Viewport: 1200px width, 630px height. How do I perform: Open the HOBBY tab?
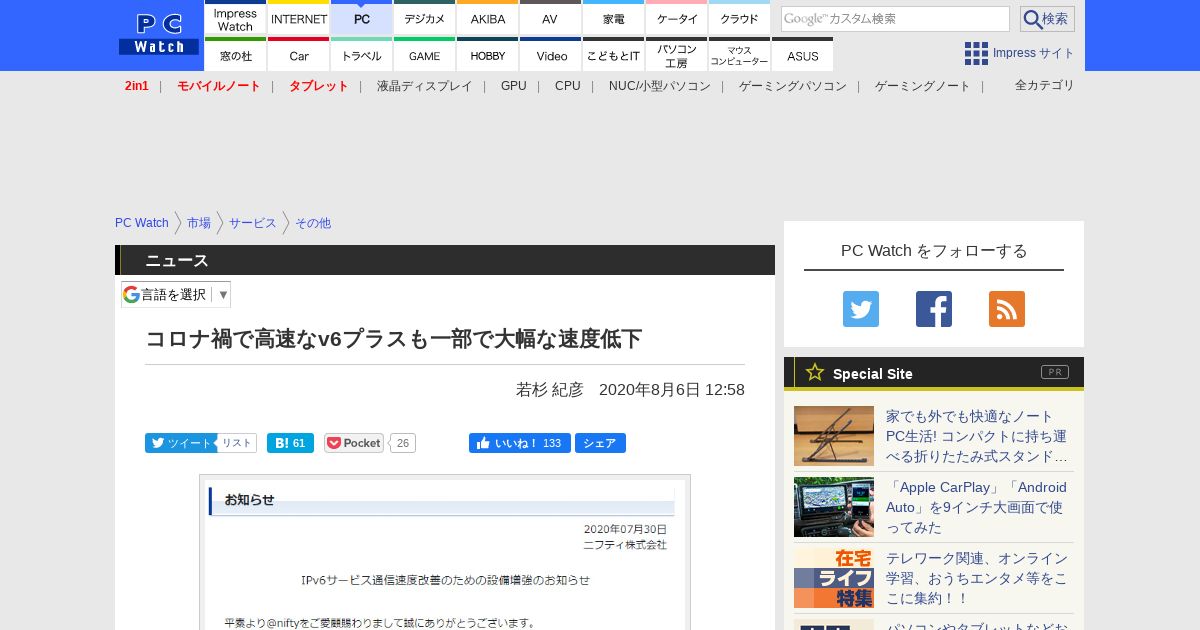(488, 55)
